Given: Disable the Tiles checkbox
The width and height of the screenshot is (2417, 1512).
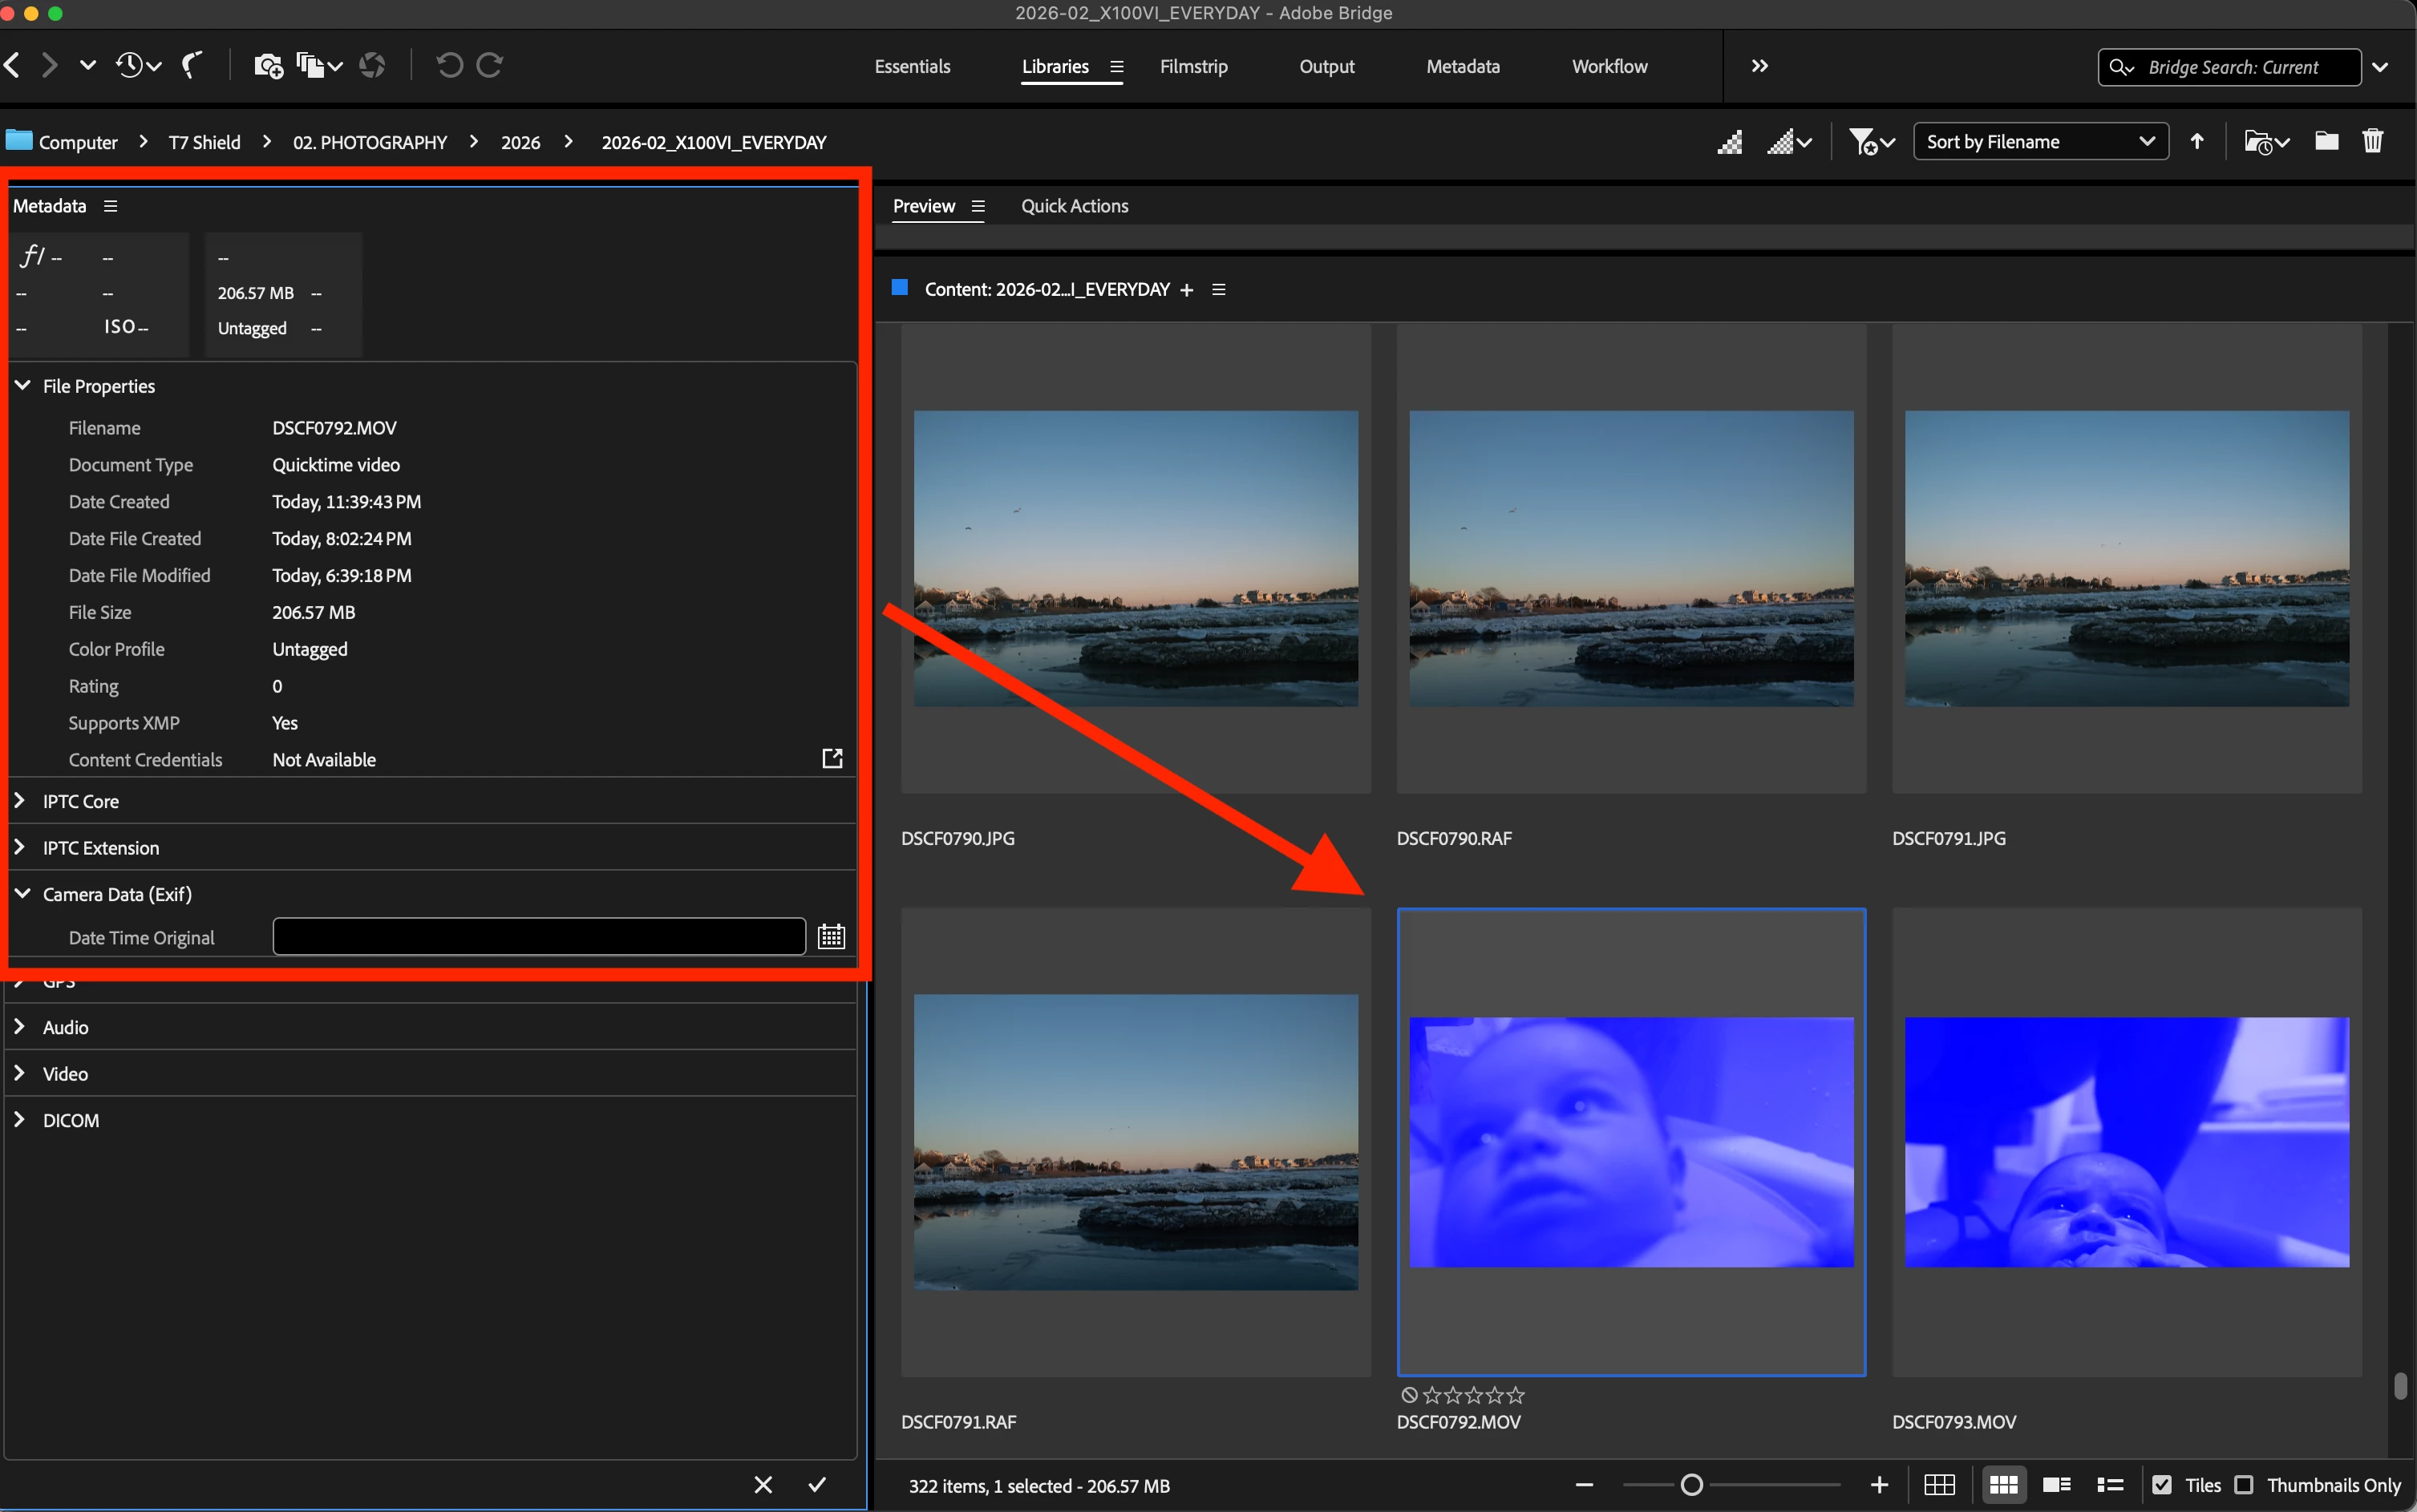Looking at the screenshot, I should 2162,1485.
